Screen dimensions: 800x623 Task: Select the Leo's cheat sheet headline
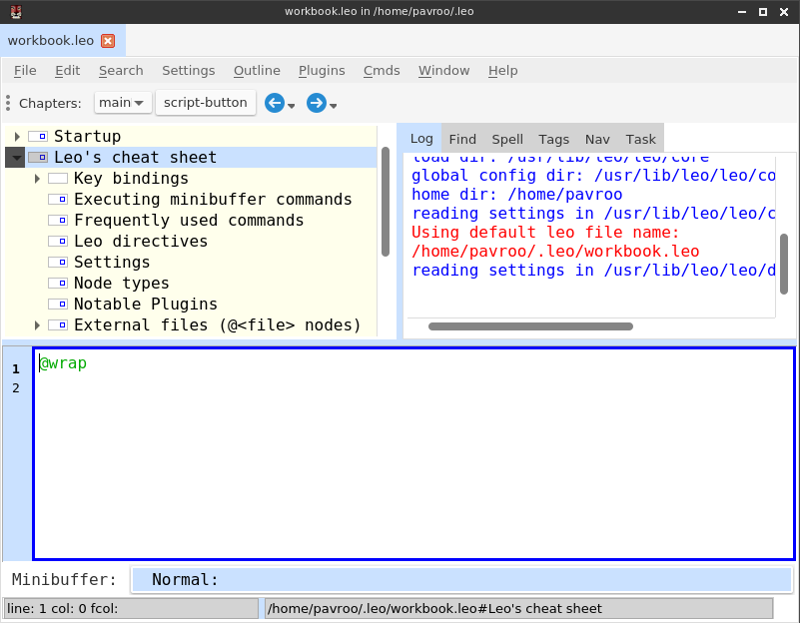click(x=135, y=157)
